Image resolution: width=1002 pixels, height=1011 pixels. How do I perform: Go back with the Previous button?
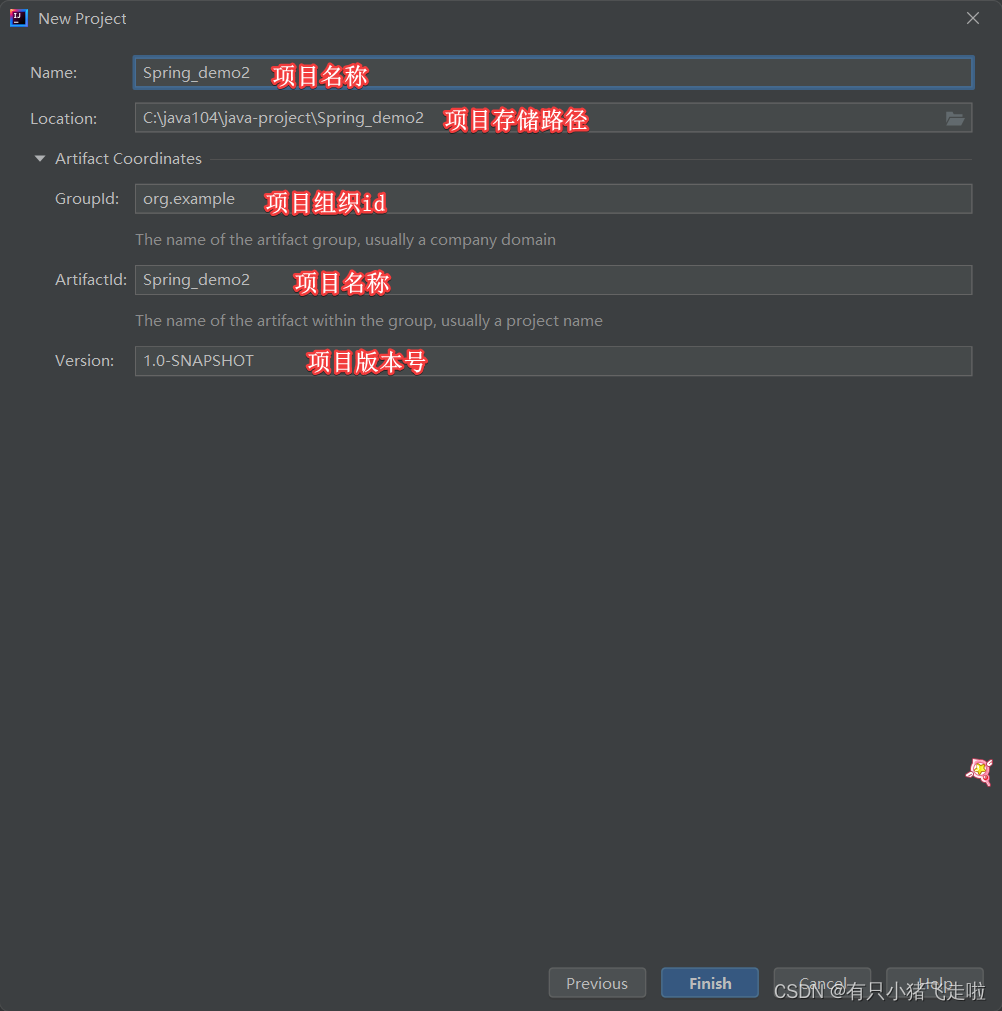tap(597, 983)
